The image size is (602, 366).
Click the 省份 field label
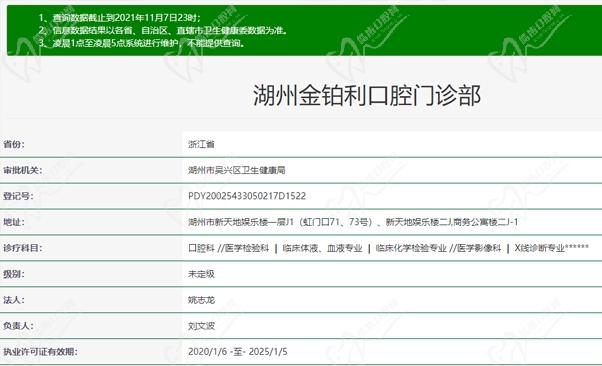tap(14, 144)
